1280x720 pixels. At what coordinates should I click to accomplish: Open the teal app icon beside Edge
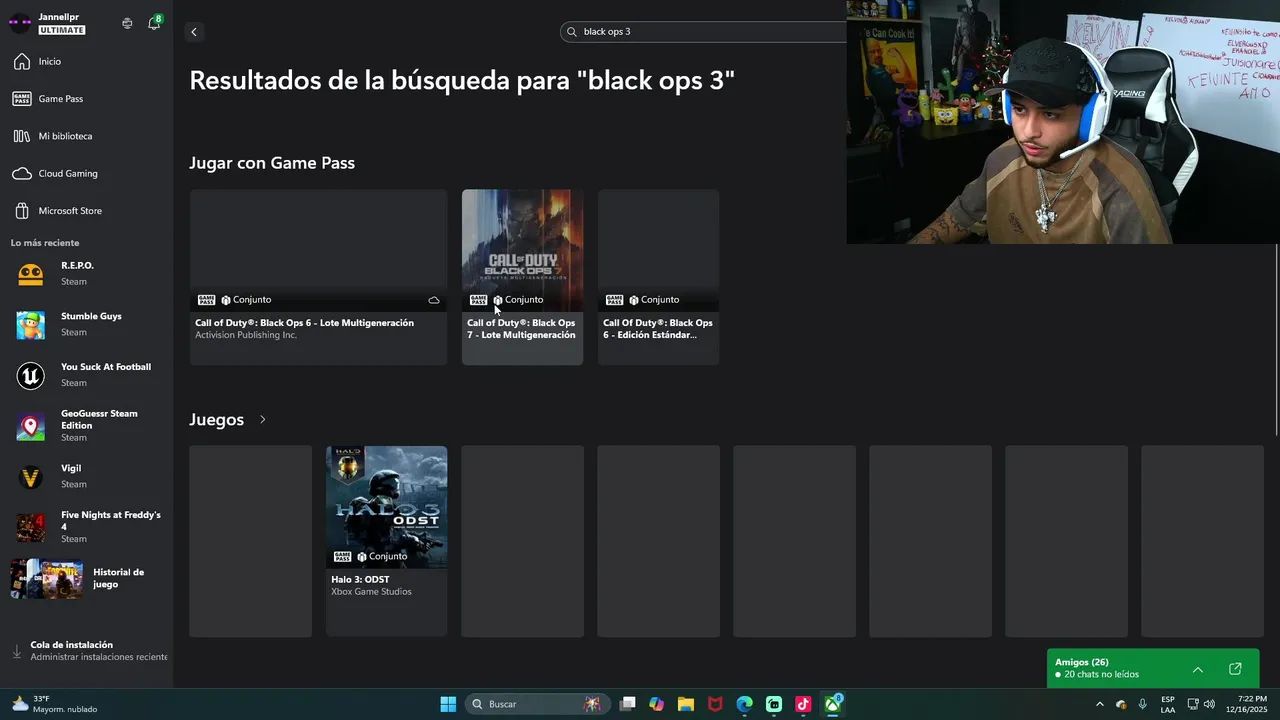point(774,704)
